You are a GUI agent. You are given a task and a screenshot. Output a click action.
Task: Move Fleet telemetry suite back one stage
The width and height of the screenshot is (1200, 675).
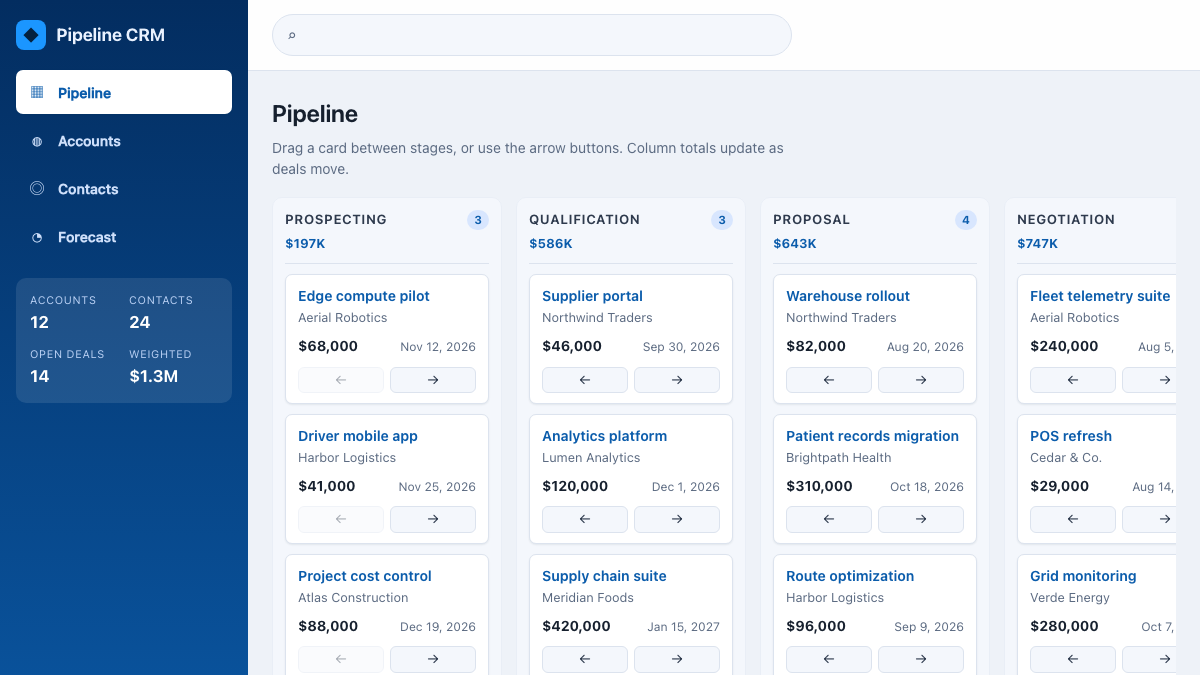tap(1073, 380)
